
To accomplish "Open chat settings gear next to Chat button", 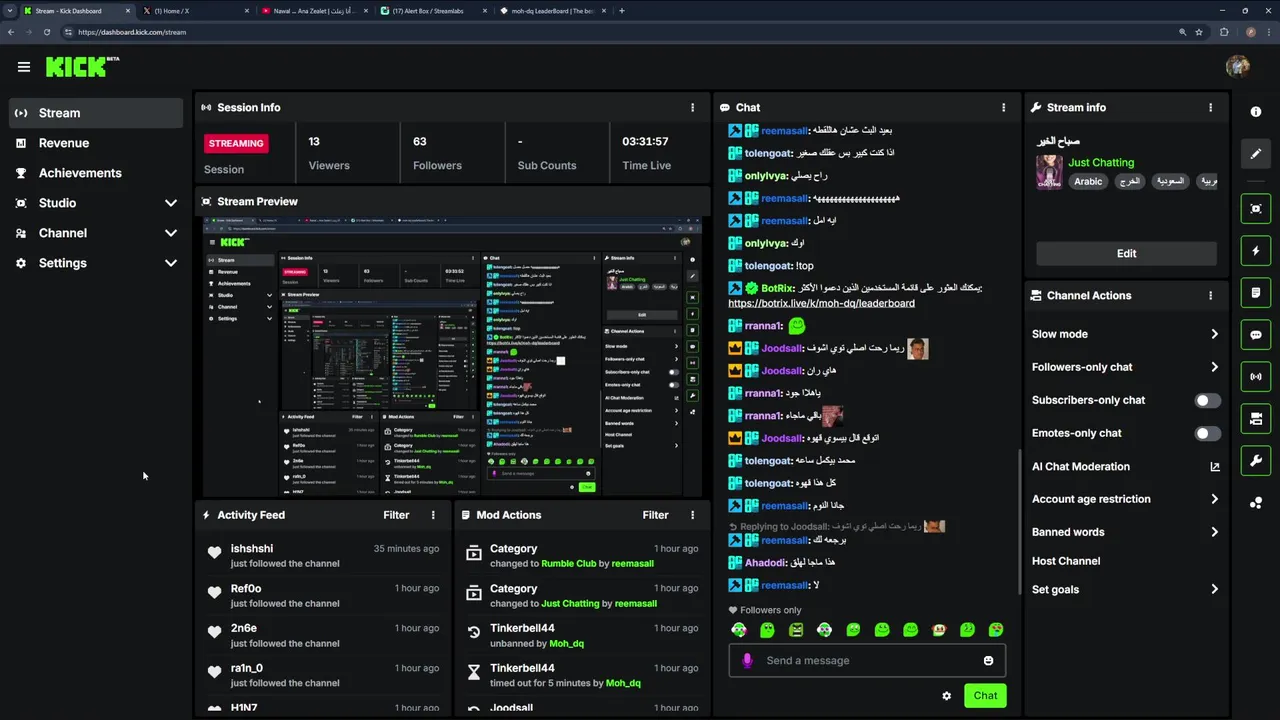I will point(947,696).
